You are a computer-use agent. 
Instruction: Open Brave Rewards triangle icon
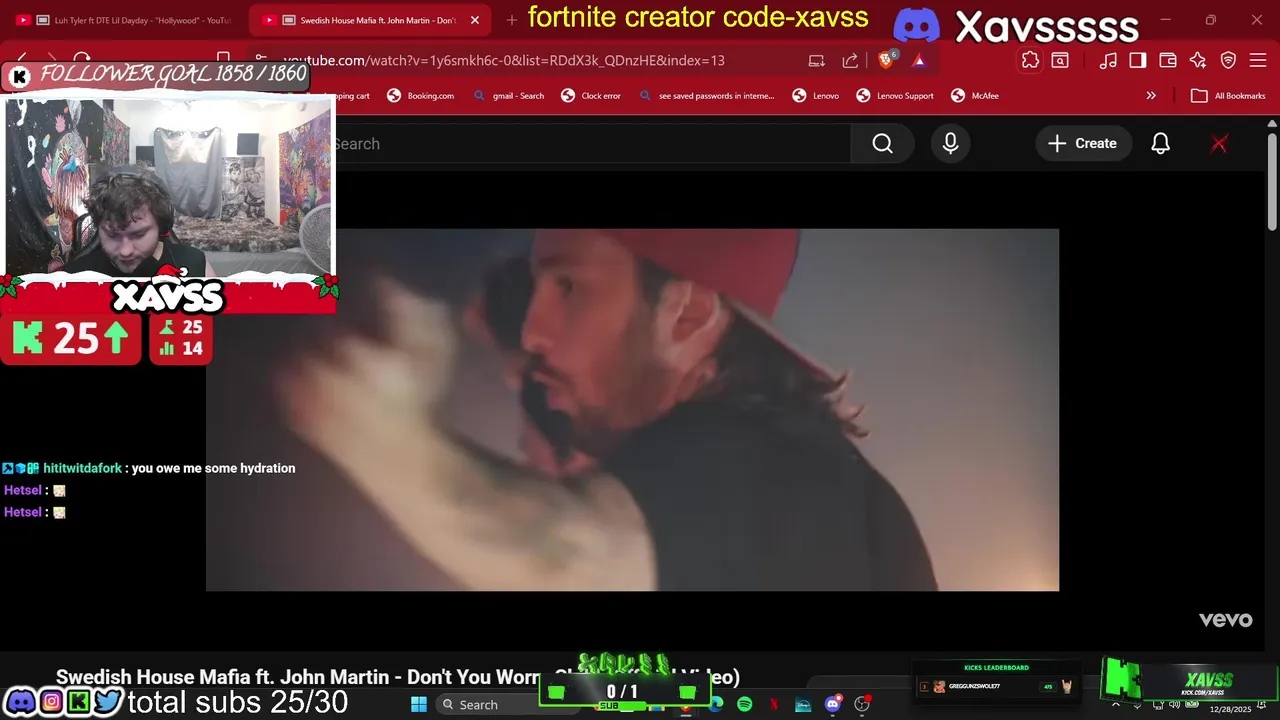(919, 60)
